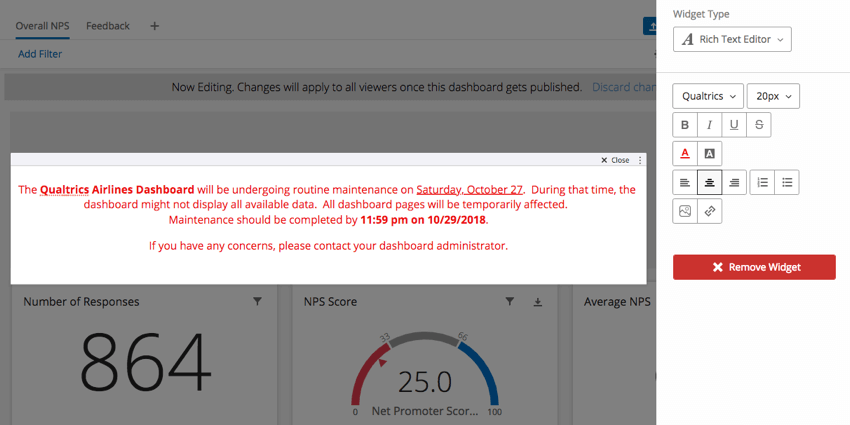Close the rich text widget editor
Image resolution: width=850 pixels, height=425 pixels.
coord(615,160)
